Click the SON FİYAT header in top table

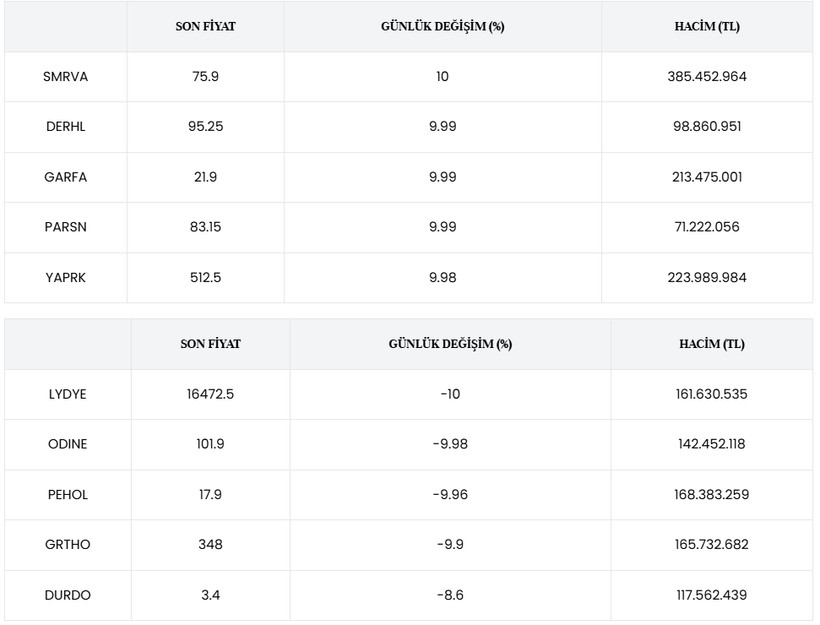206,26
